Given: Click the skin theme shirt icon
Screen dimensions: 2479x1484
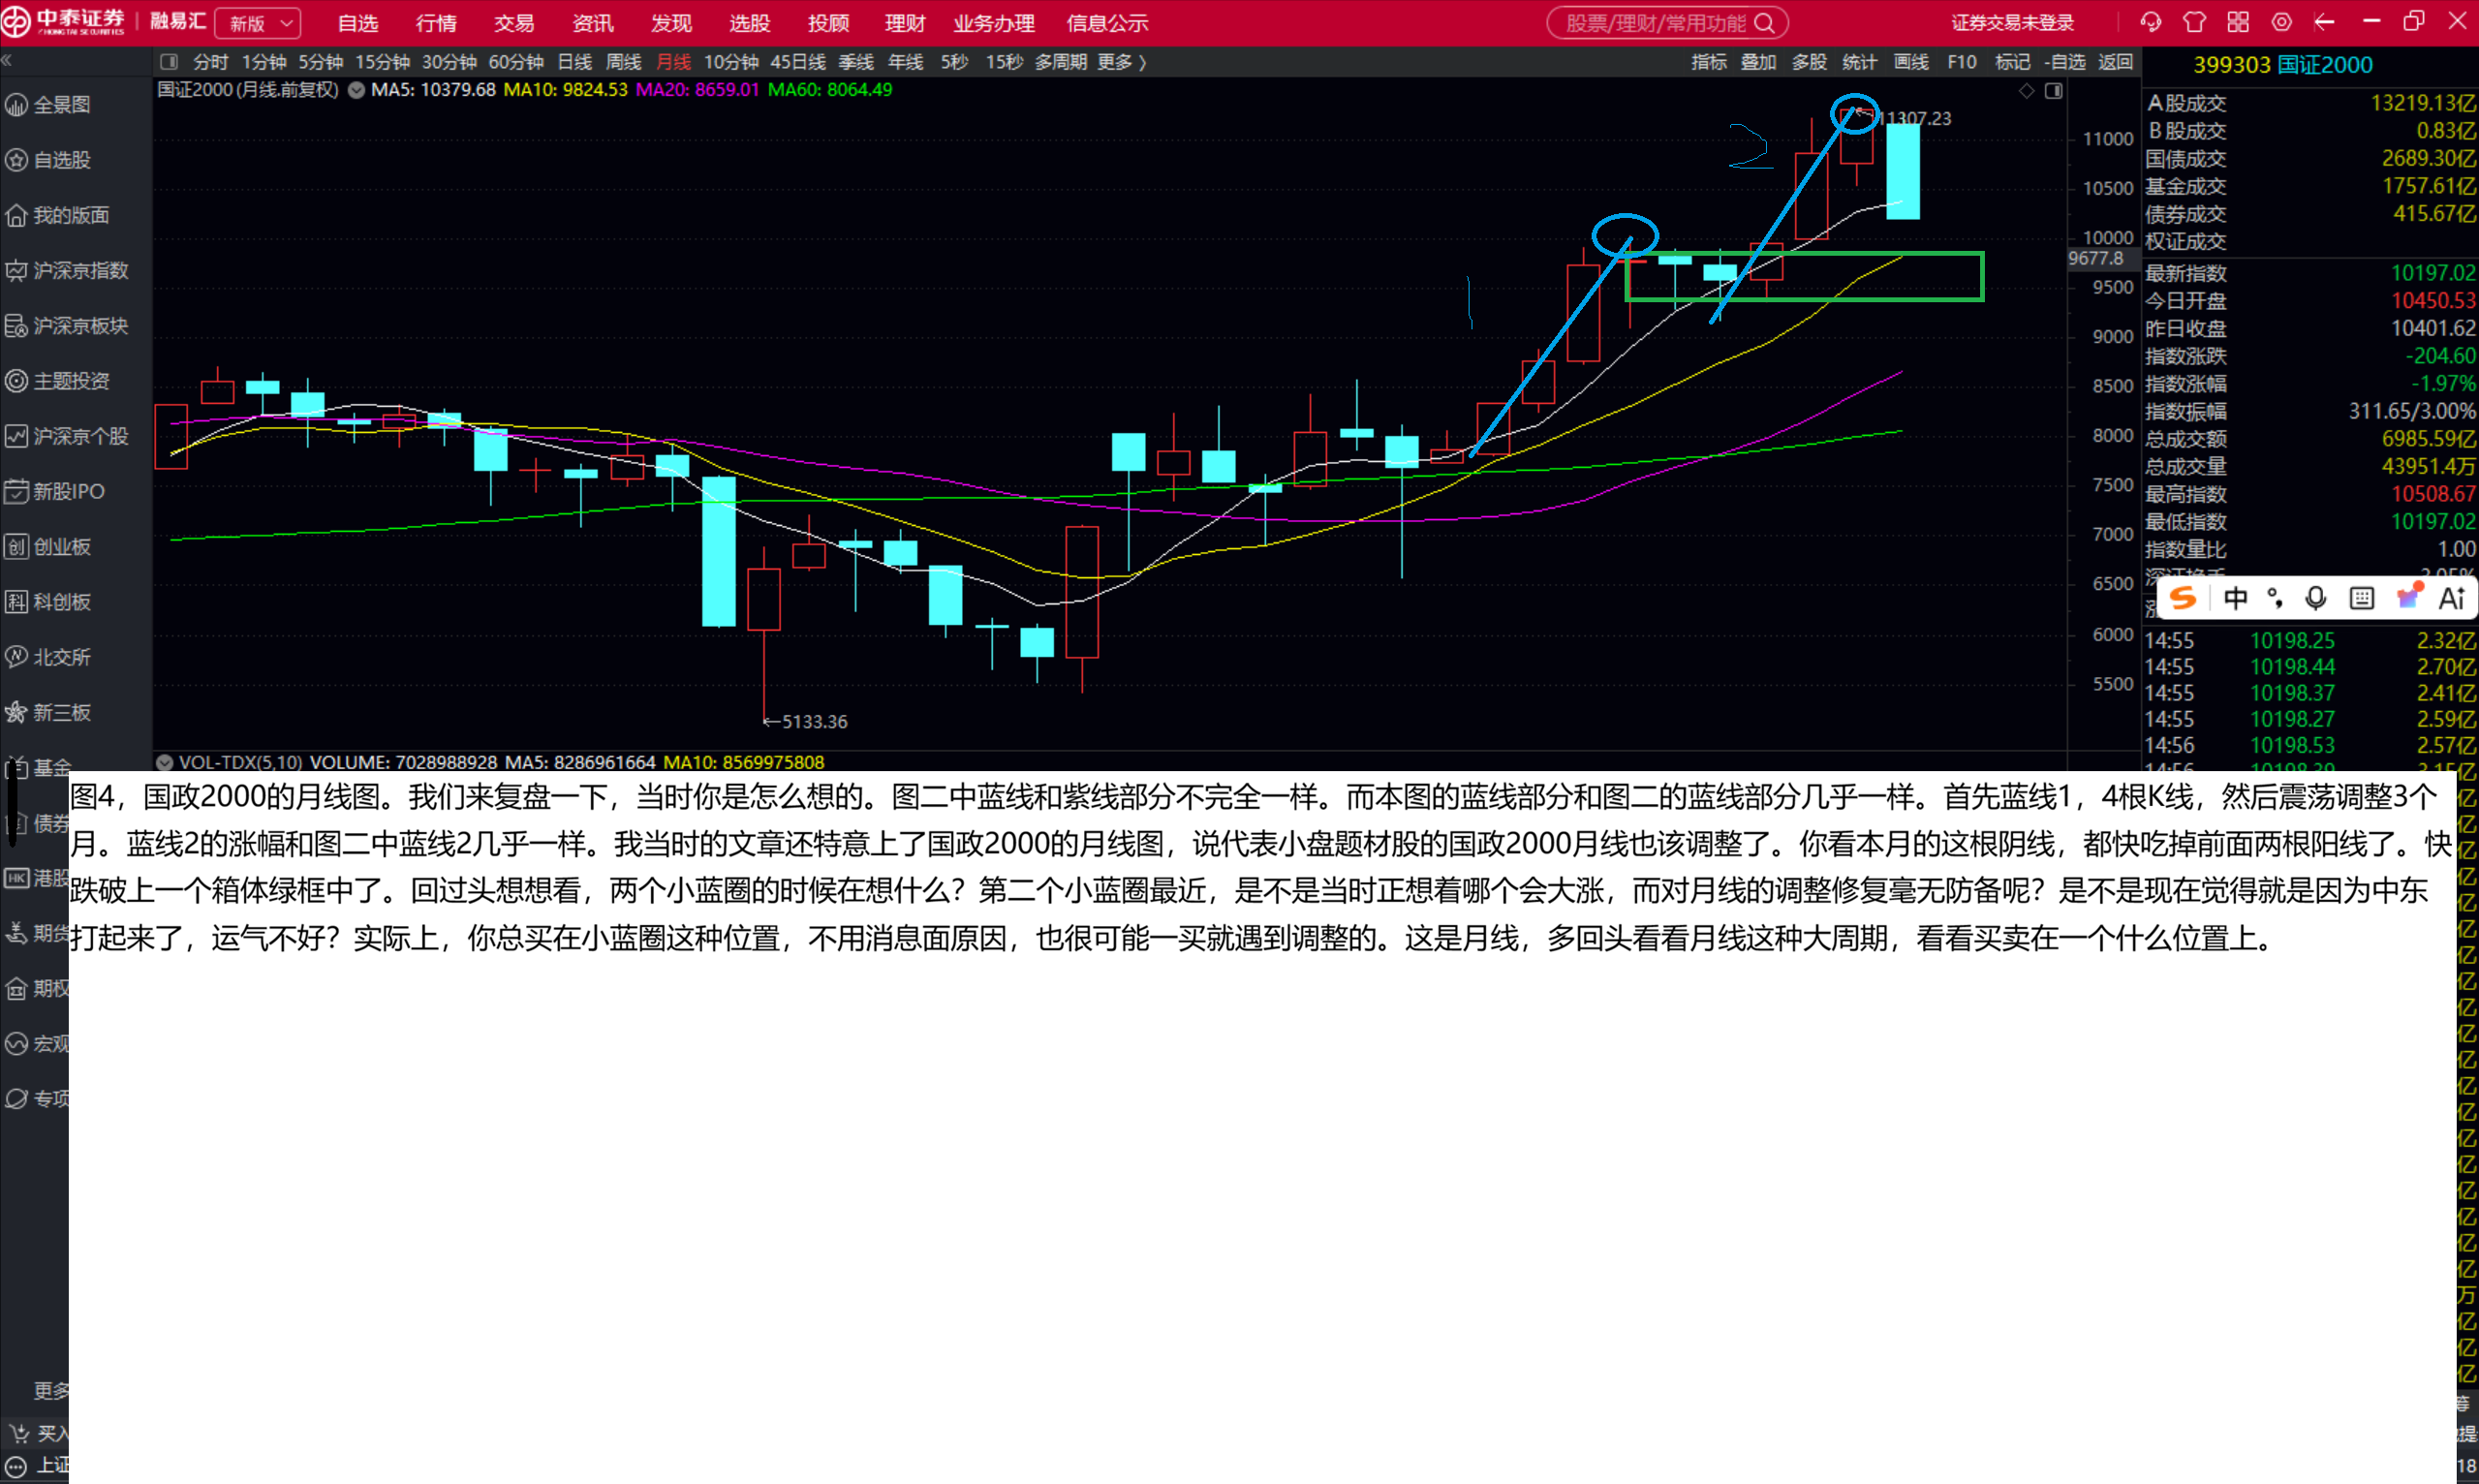Looking at the screenshot, I should (2194, 22).
